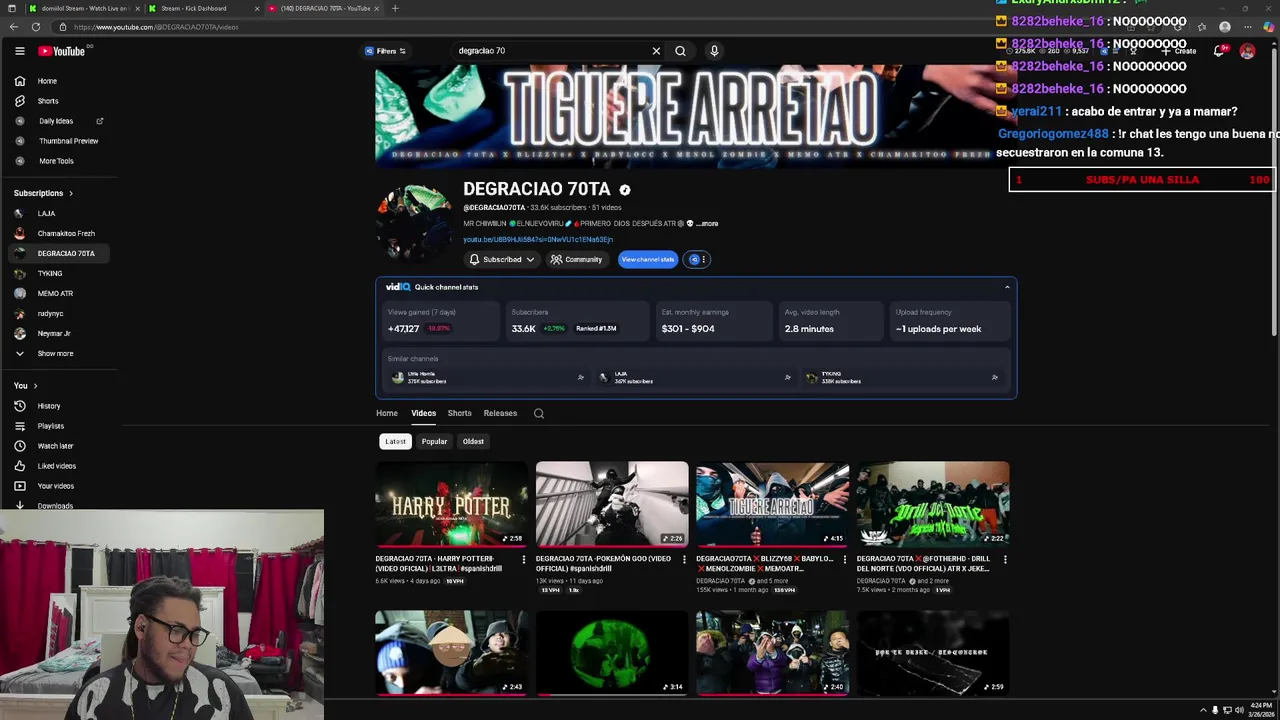Expand the You section header
The width and height of the screenshot is (1280, 720).
coord(26,386)
